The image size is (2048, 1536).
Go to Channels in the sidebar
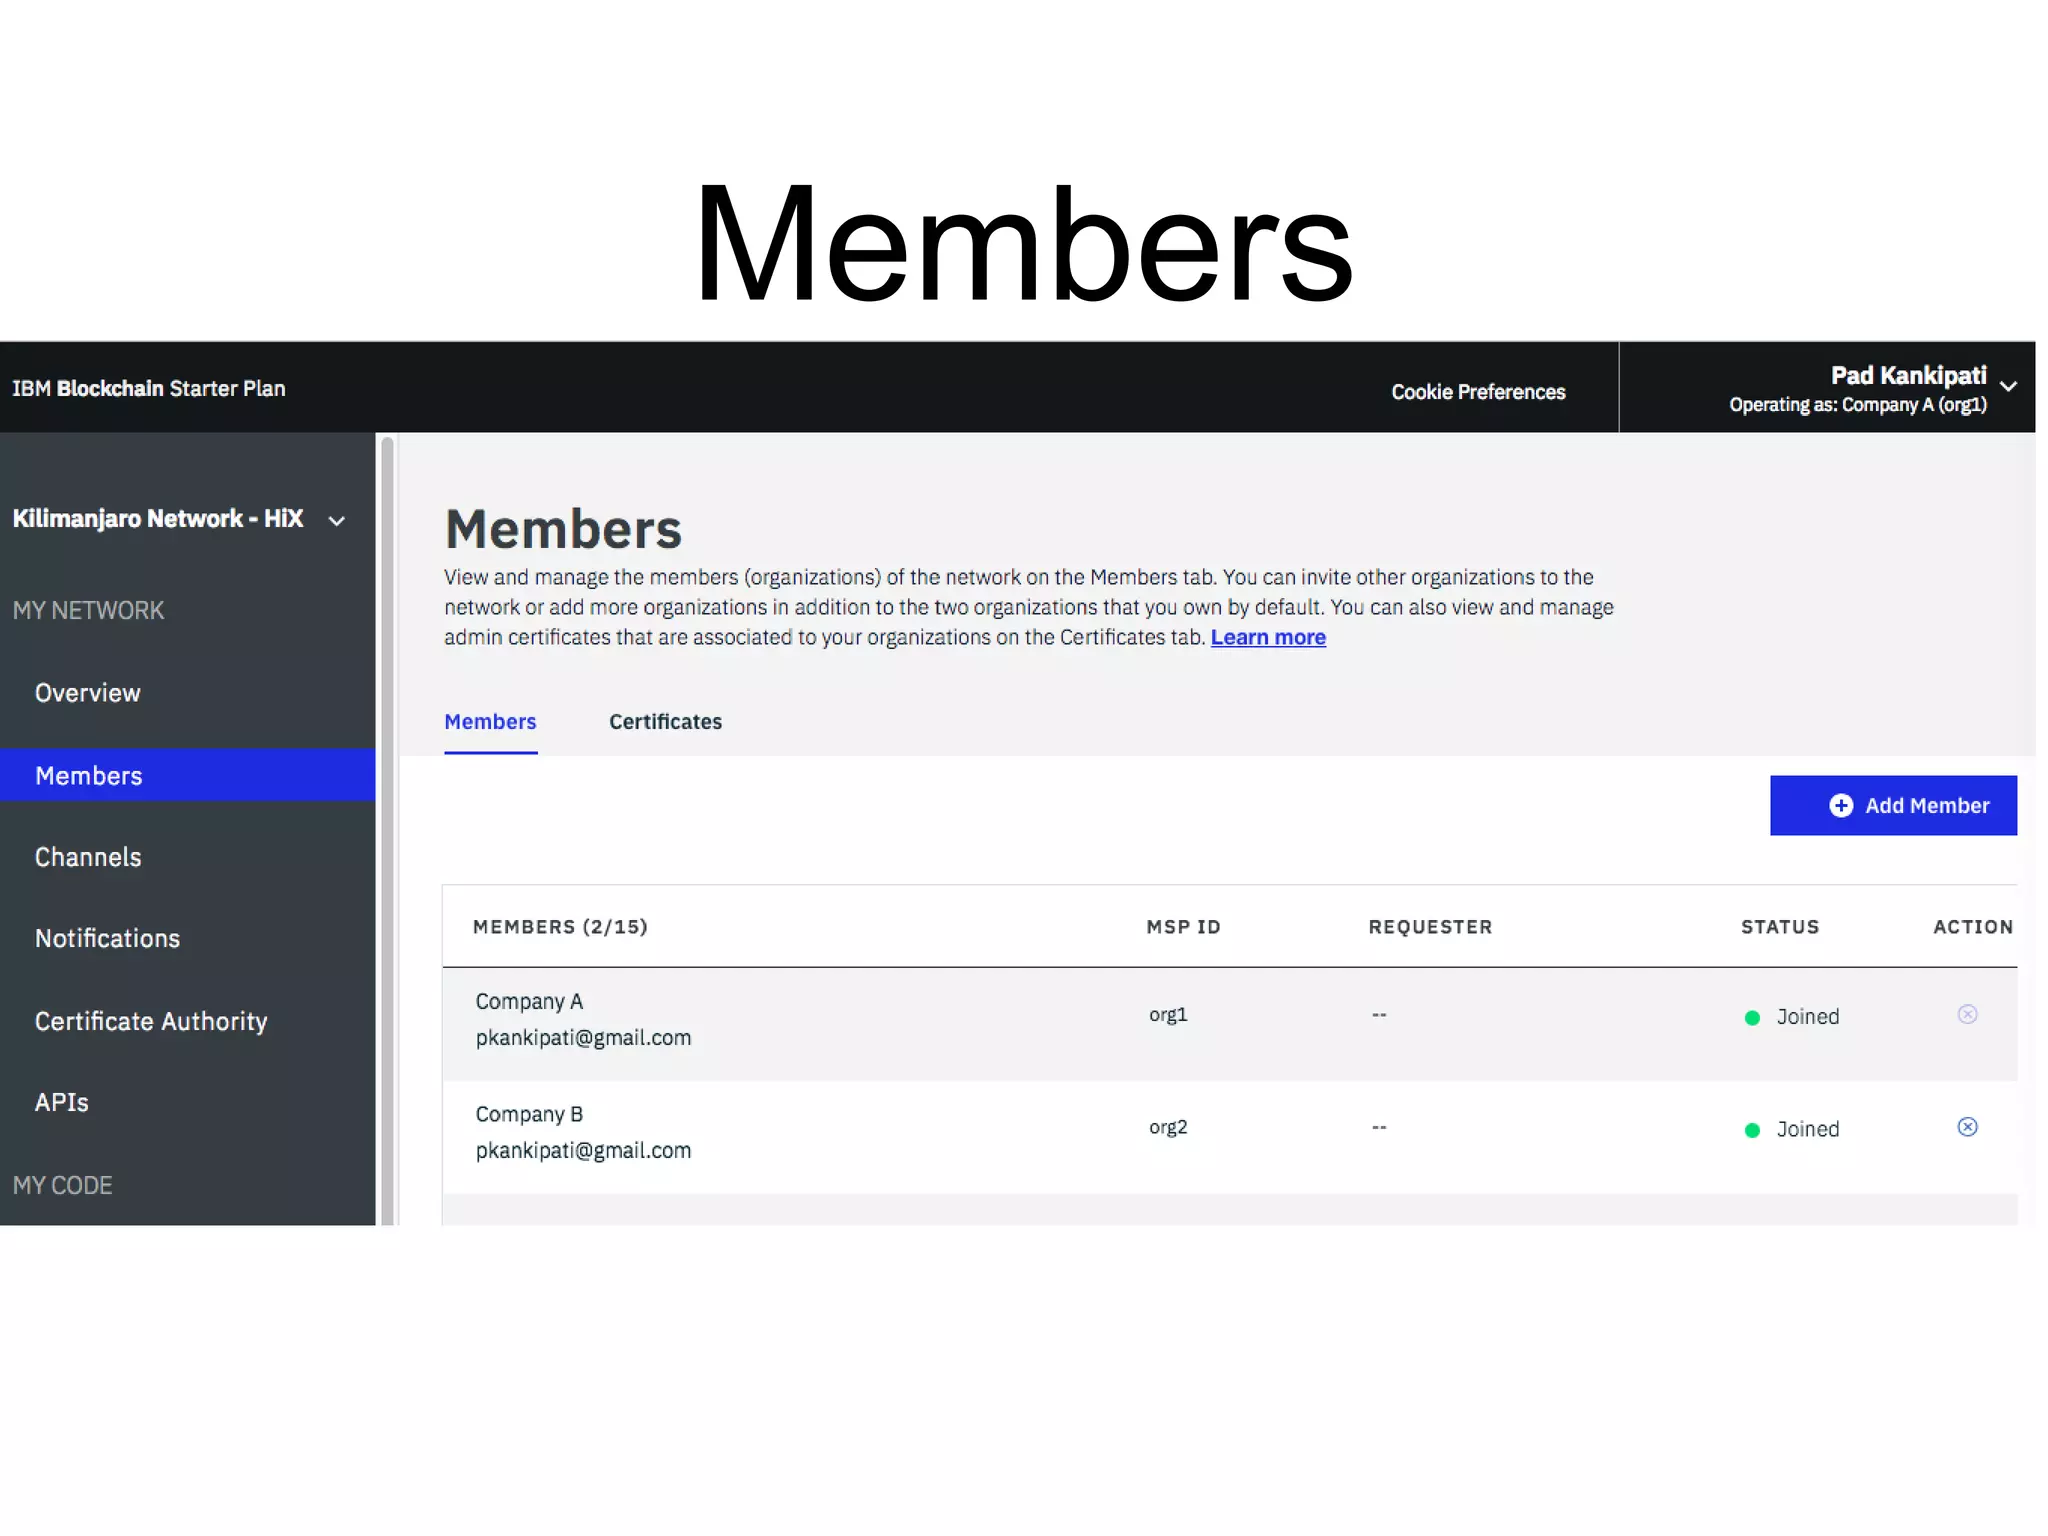pyautogui.click(x=88, y=857)
